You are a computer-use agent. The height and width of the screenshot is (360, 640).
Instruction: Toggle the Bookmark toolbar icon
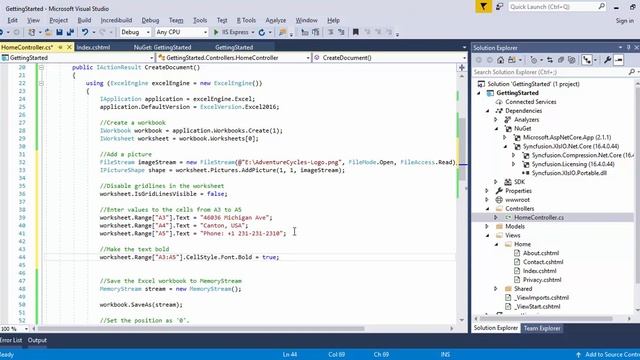pyautogui.click(x=356, y=32)
